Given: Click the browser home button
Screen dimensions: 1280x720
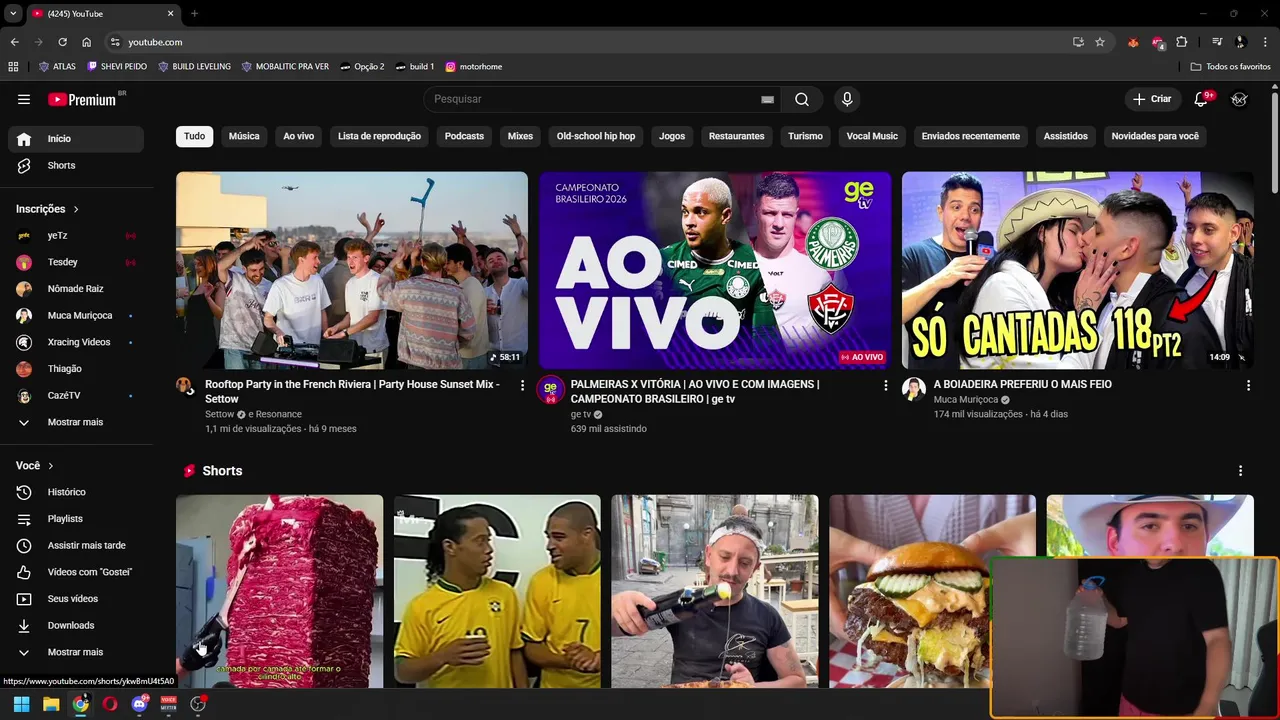Looking at the screenshot, I should point(87,42).
